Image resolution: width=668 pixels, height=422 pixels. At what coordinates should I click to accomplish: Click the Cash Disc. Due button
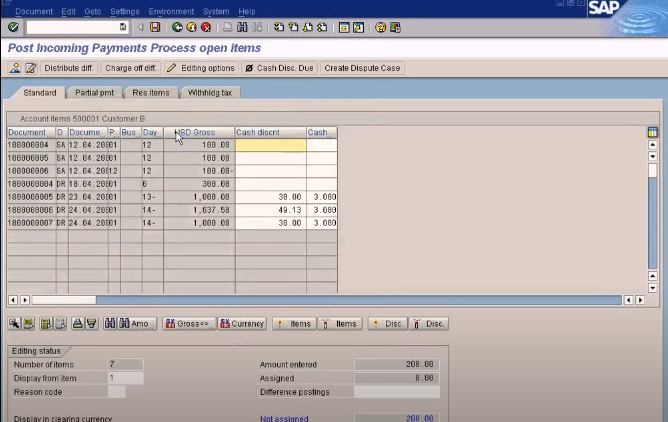(x=279, y=68)
